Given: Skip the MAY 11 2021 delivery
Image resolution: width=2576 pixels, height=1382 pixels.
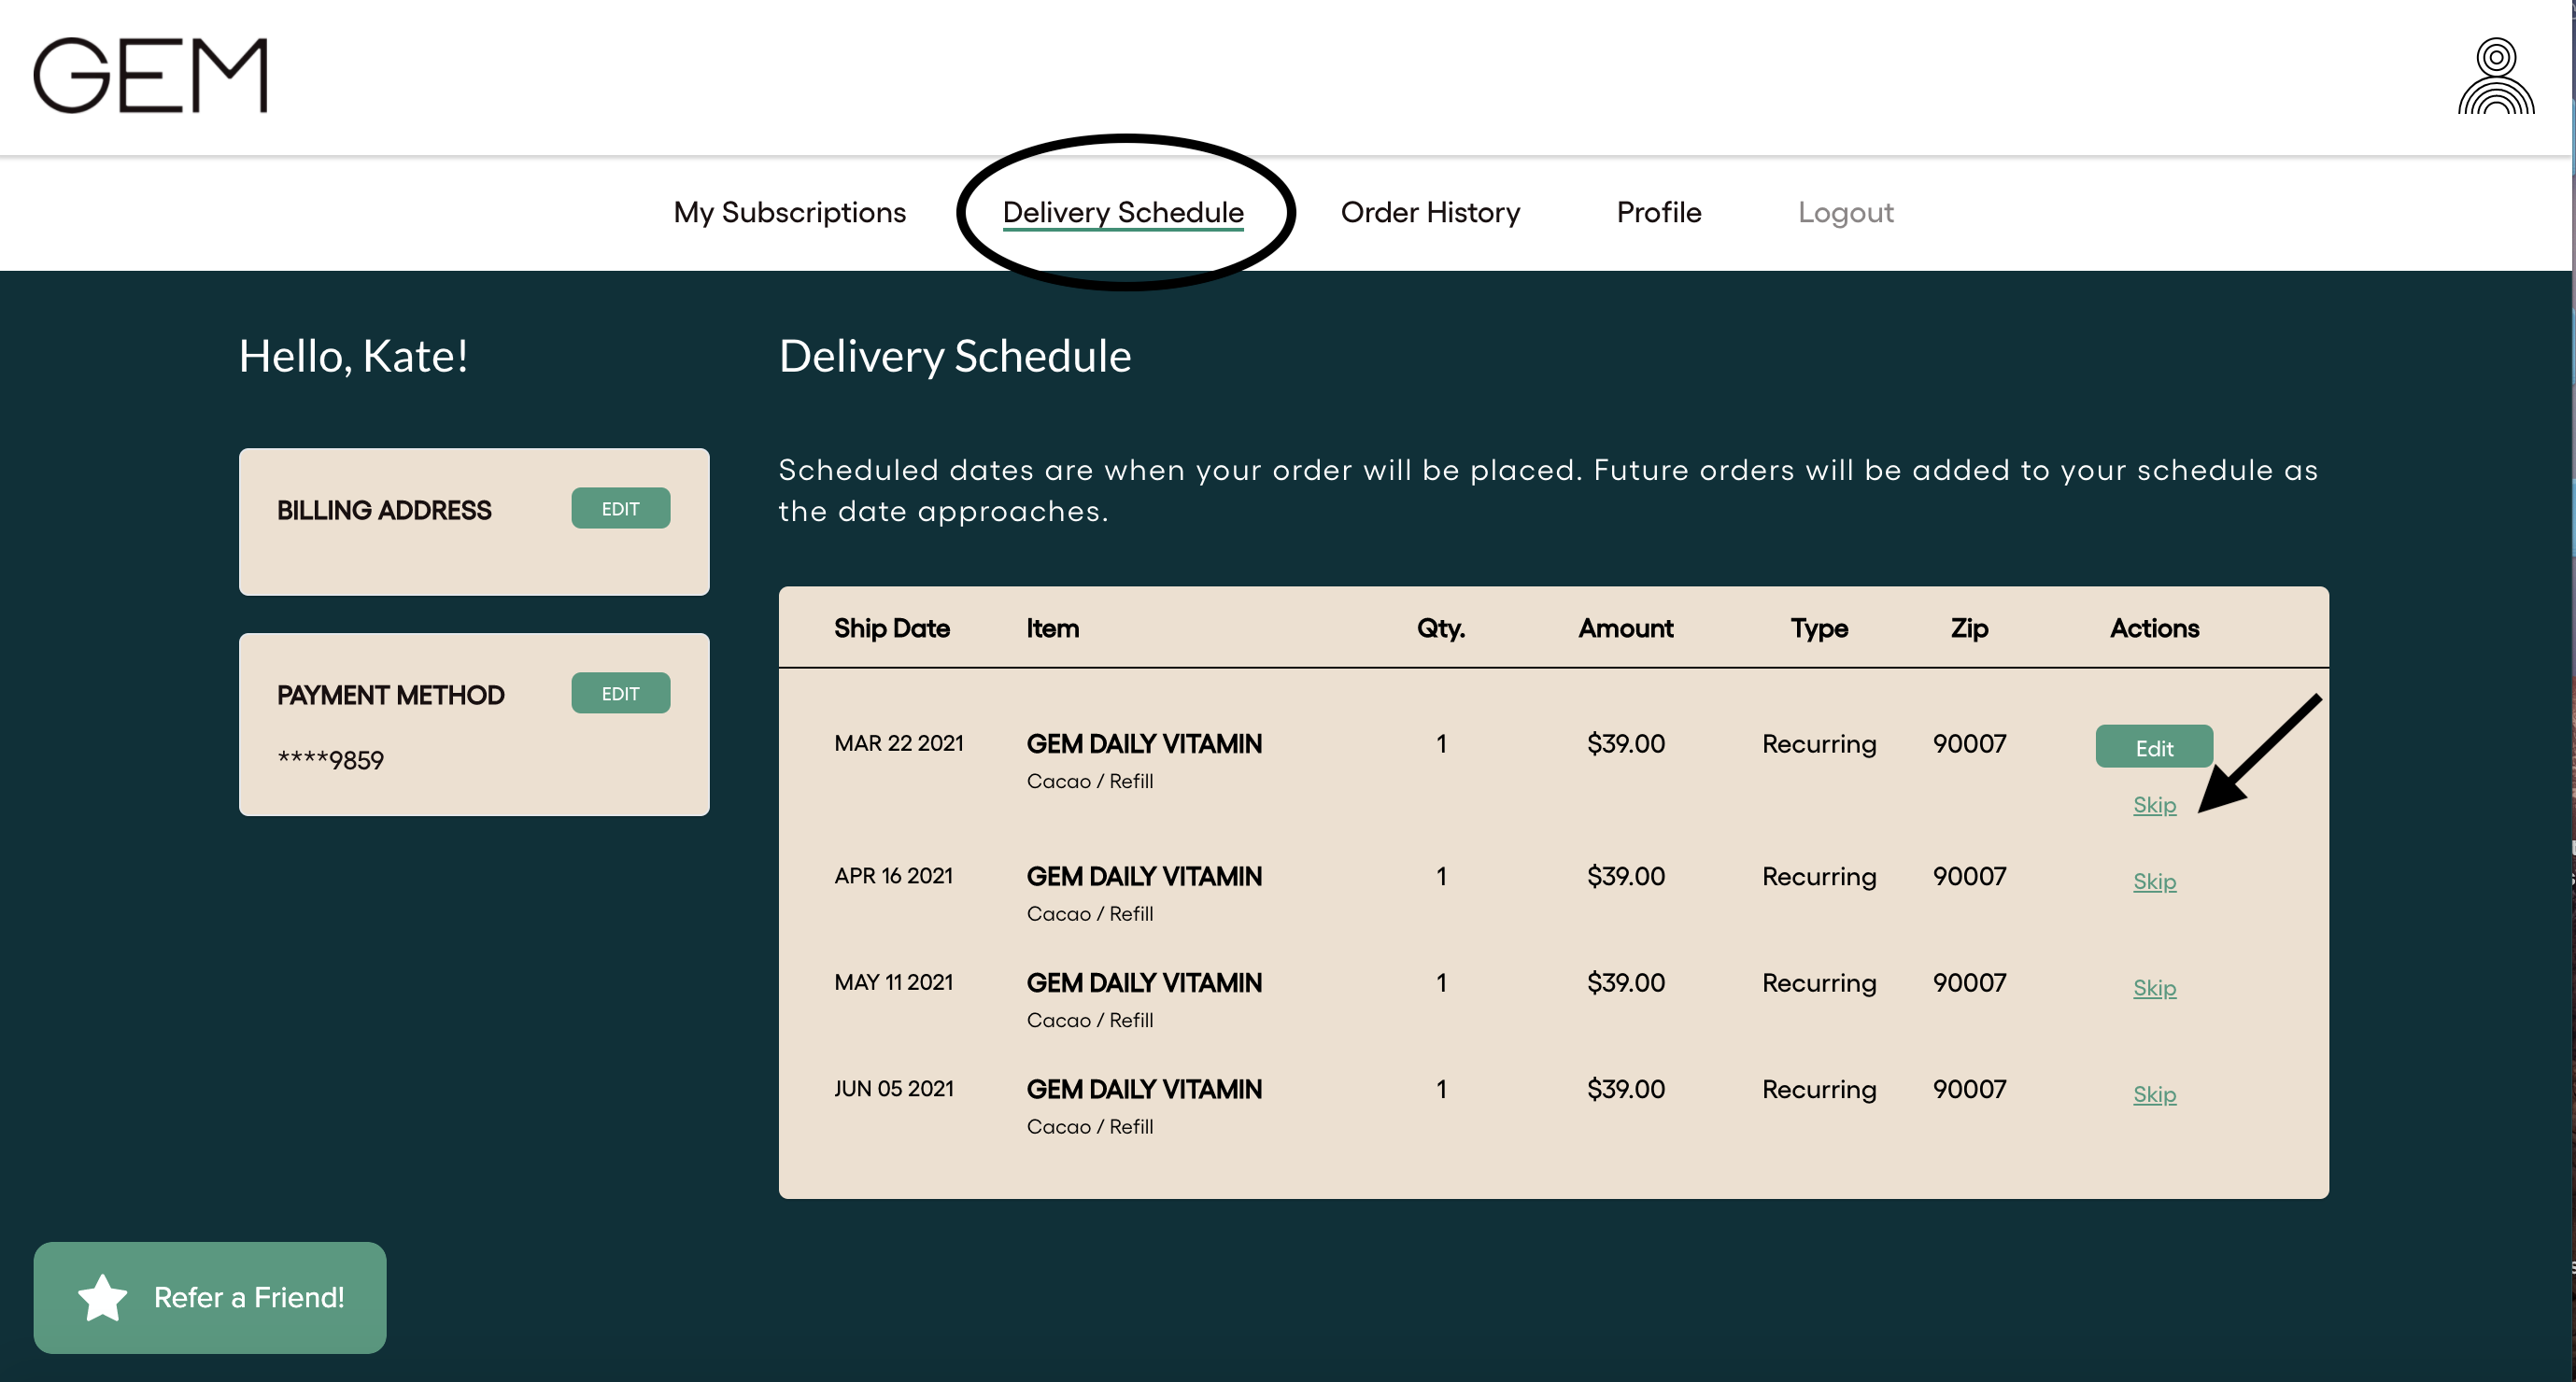Looking at the screenshot, I should (x=2154, y=988).
